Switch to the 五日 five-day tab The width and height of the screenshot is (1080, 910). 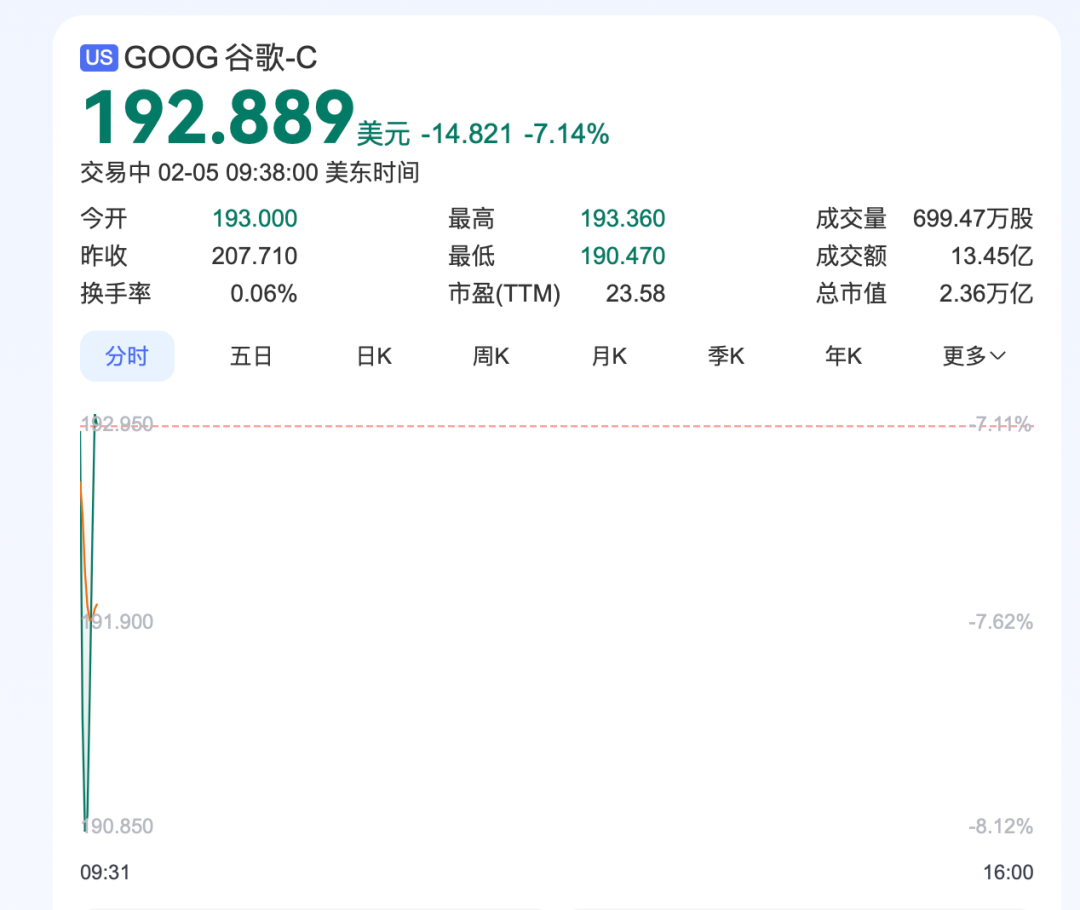click(x=251, y=356)
